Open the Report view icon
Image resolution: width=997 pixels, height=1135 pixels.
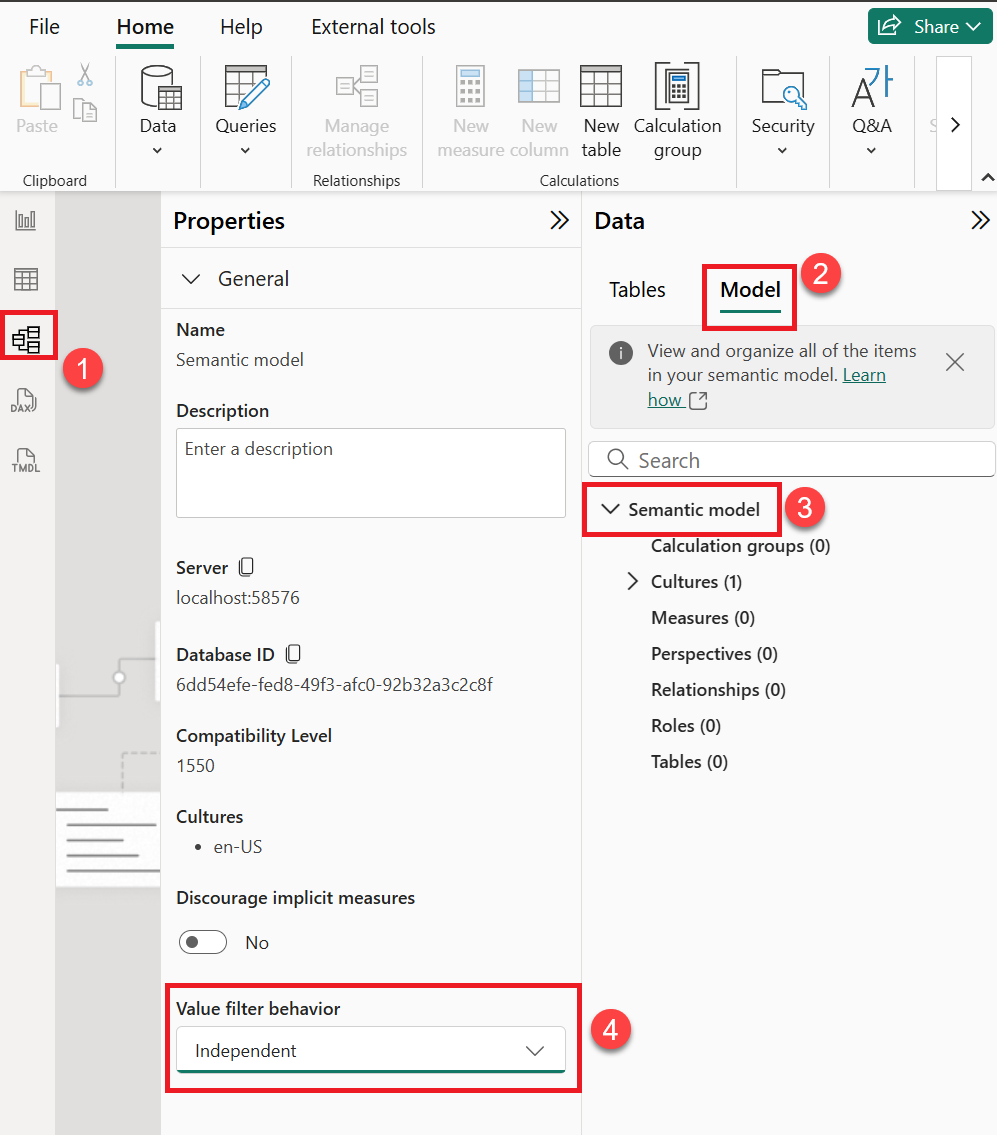[25, 220]
